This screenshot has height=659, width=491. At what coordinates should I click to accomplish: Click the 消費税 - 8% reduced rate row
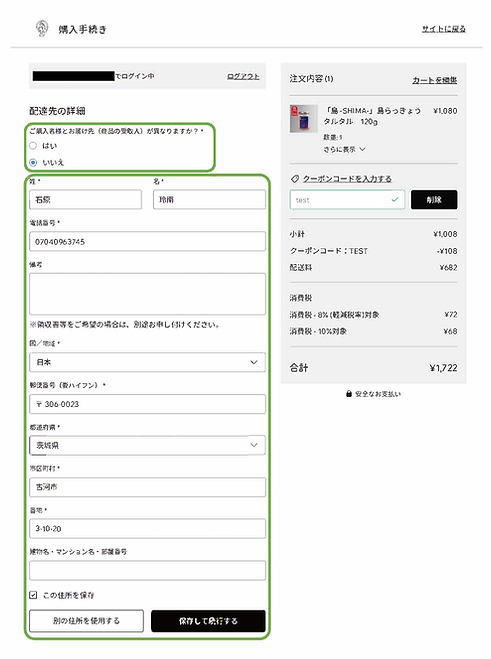point(373,314)
